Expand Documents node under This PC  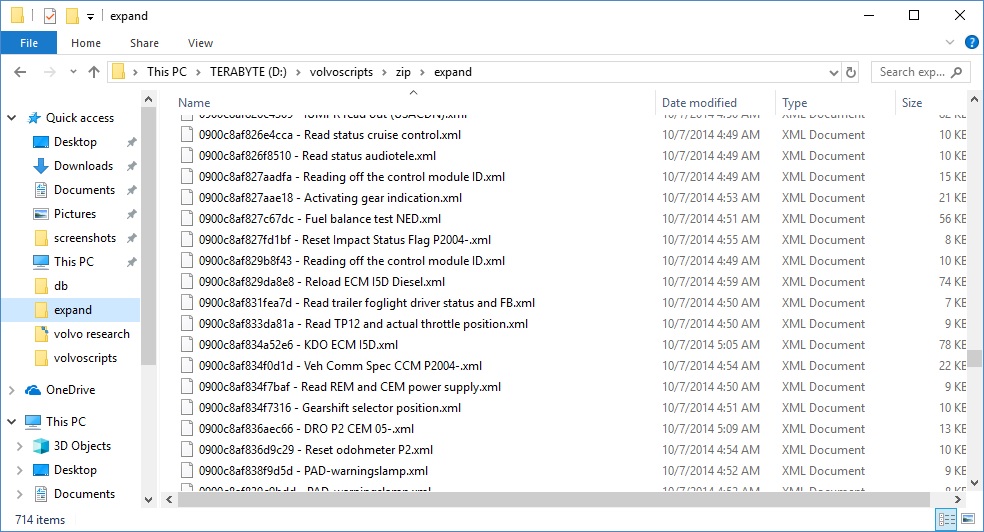19,494
